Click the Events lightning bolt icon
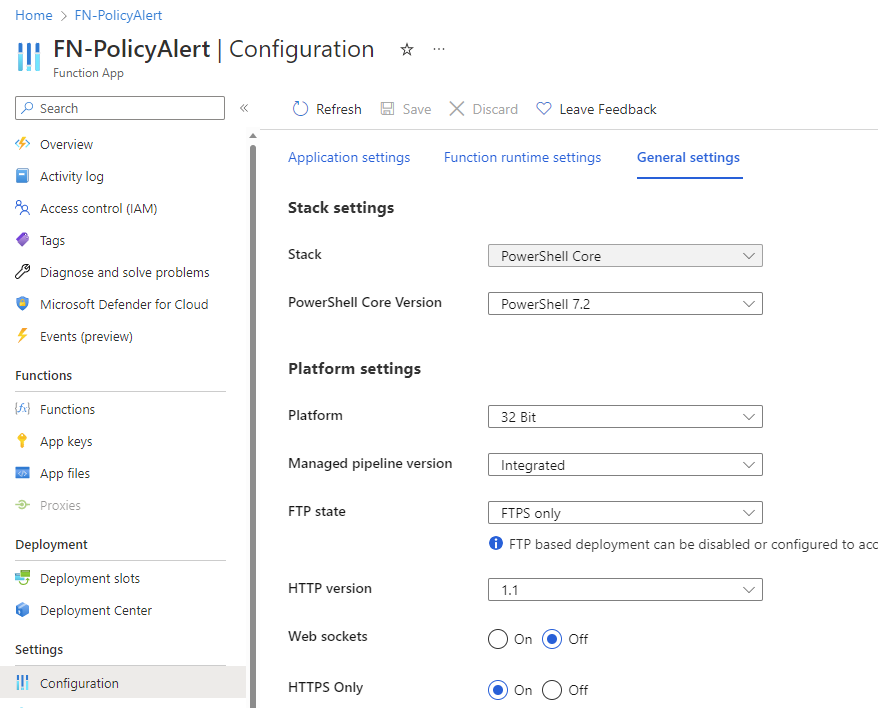 click(22, 336)
